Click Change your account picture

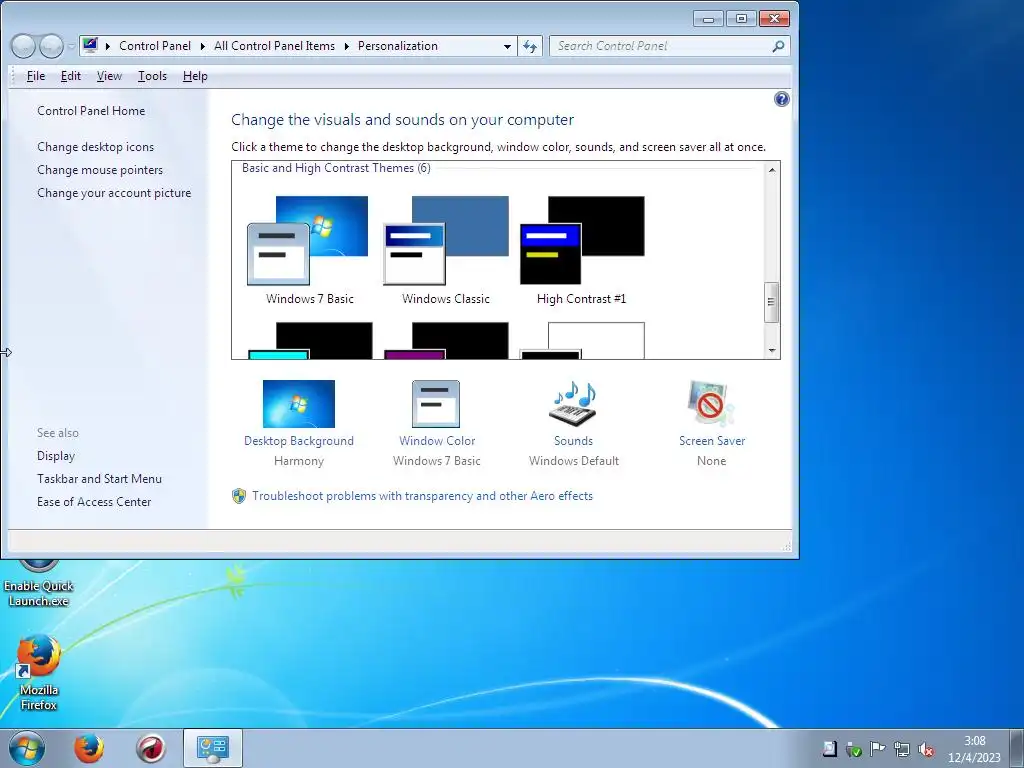click(114, 193)
